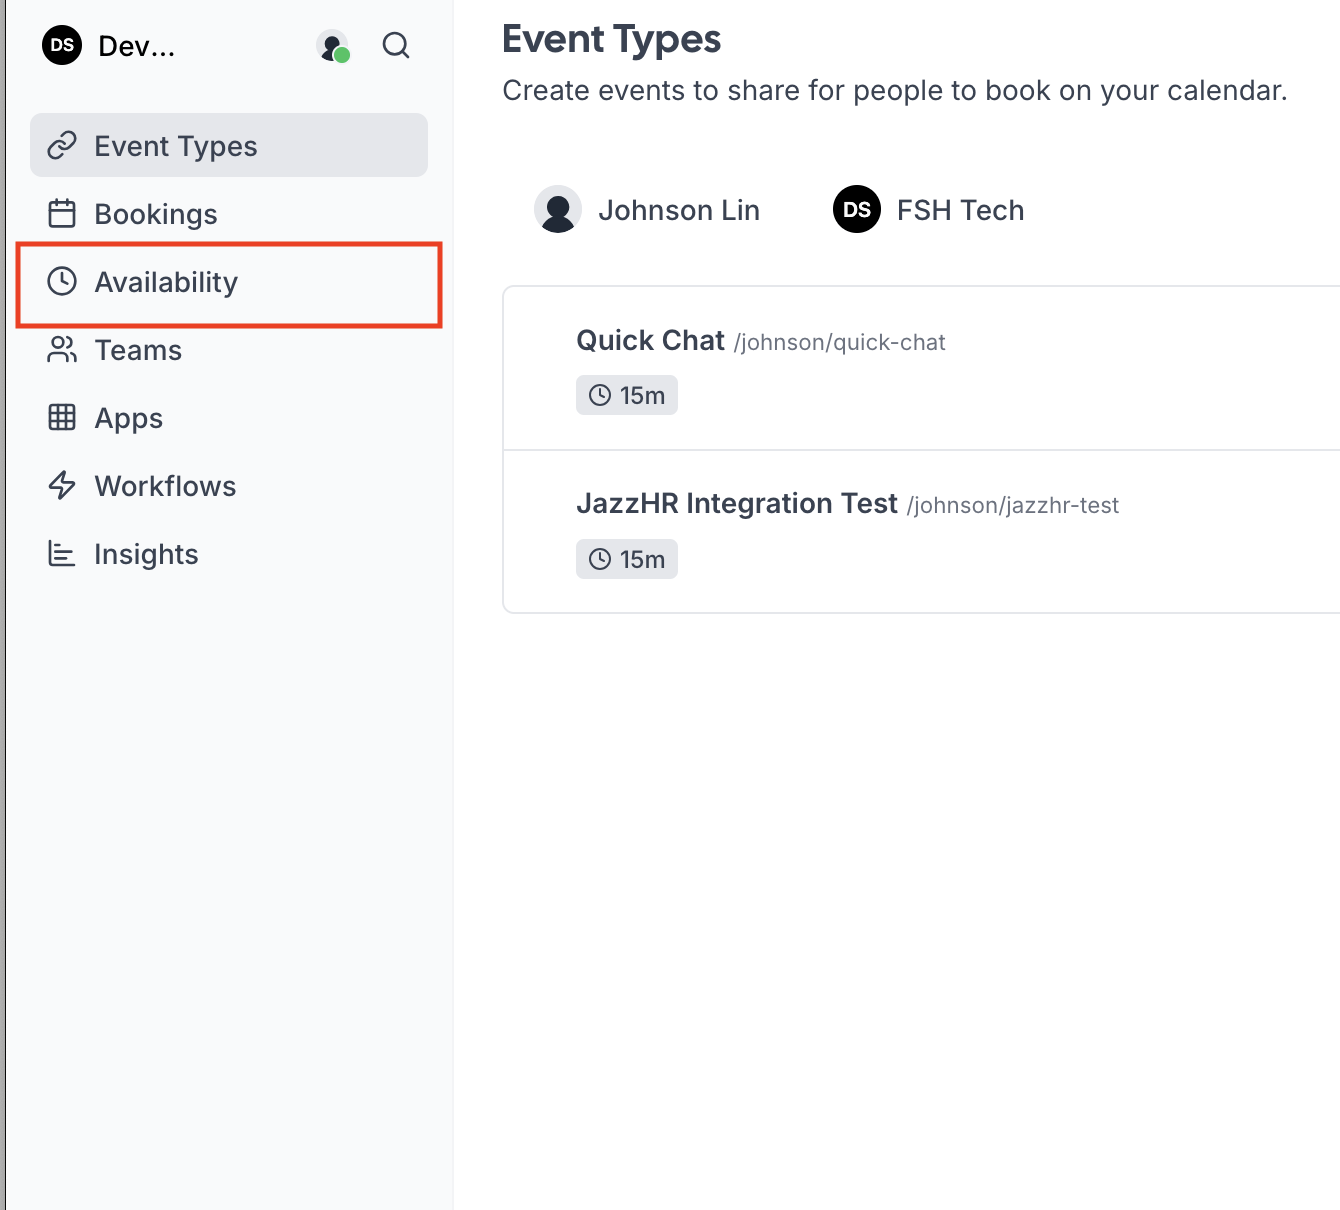
Task: Click the Bookings calendar icon
Action: tap(62, 214)
